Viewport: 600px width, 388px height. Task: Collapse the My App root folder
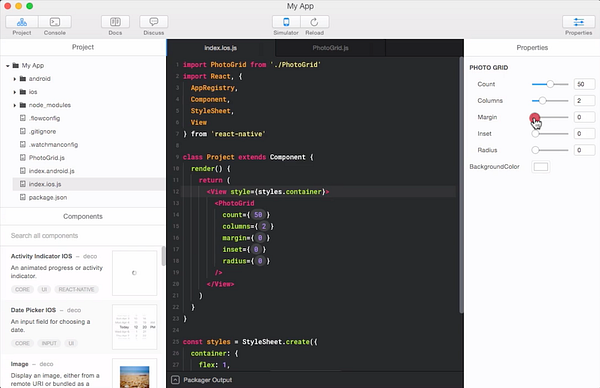[x=8, y=66]
